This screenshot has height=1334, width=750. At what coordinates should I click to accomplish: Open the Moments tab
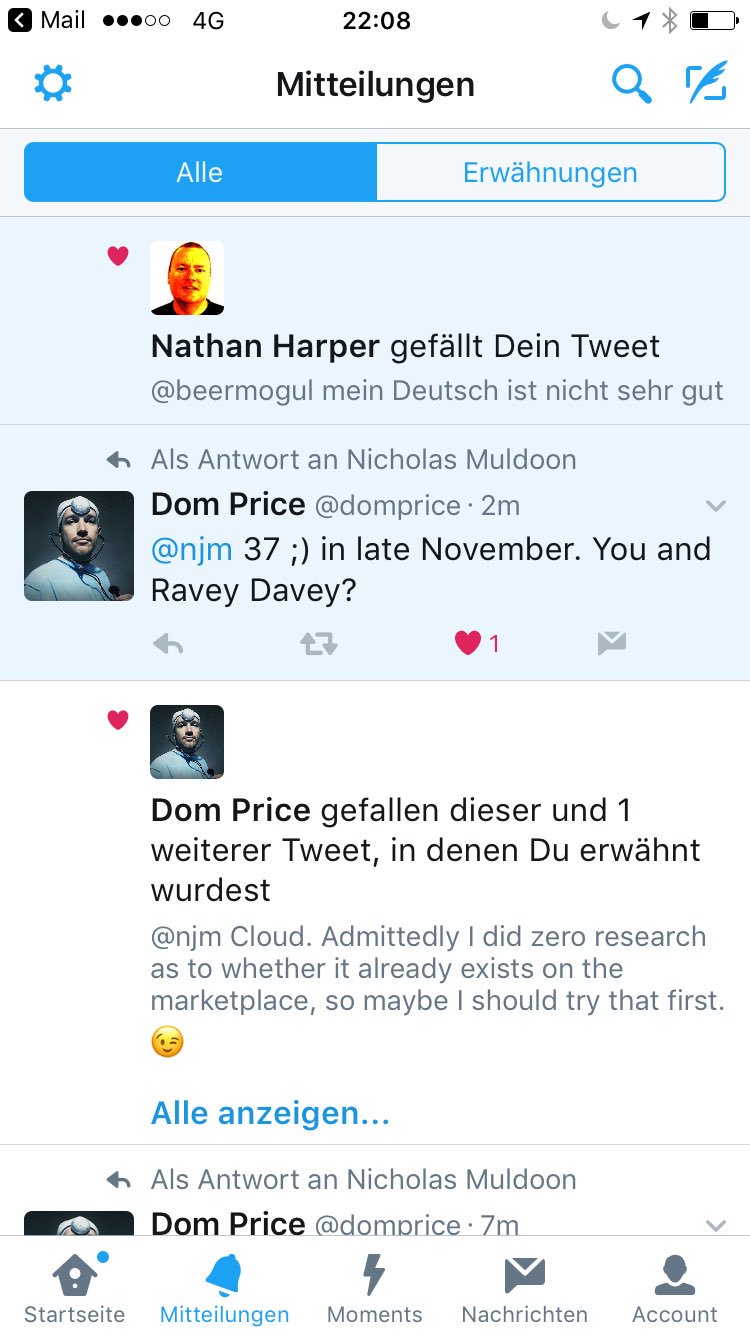point(374,1285)
